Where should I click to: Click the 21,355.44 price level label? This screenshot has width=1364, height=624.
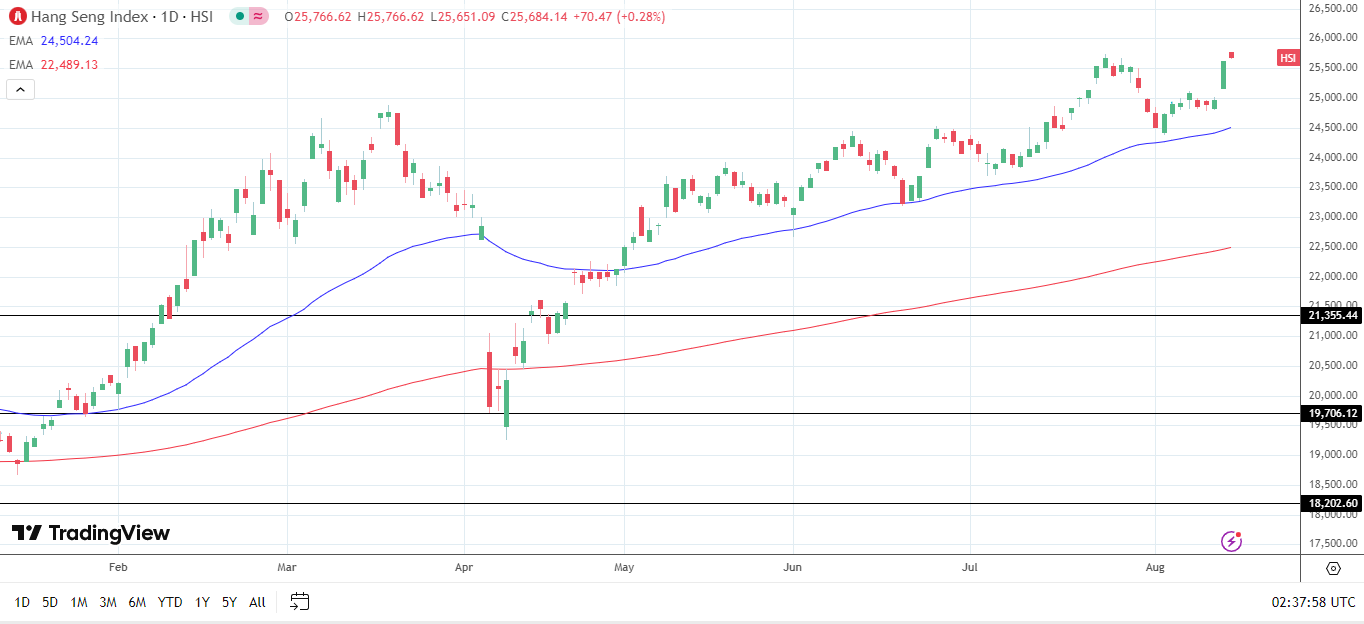click(1330, 315)
